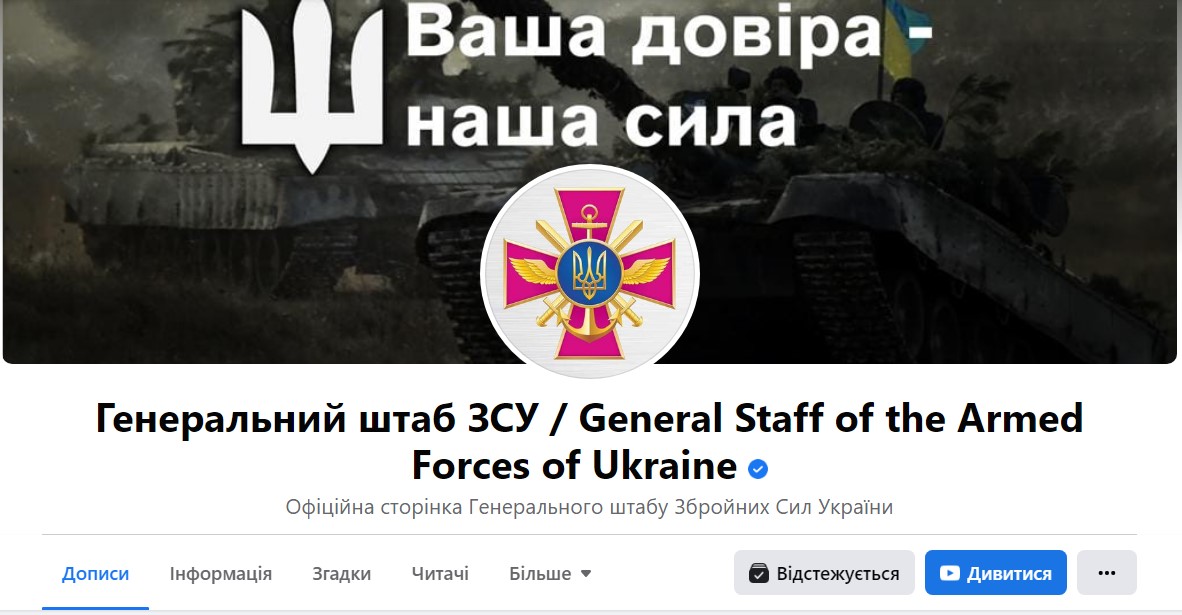The width and height of the screenshot is (1182, 615).
Task: Open the Інформація tab
Action: tap(220, 574)
